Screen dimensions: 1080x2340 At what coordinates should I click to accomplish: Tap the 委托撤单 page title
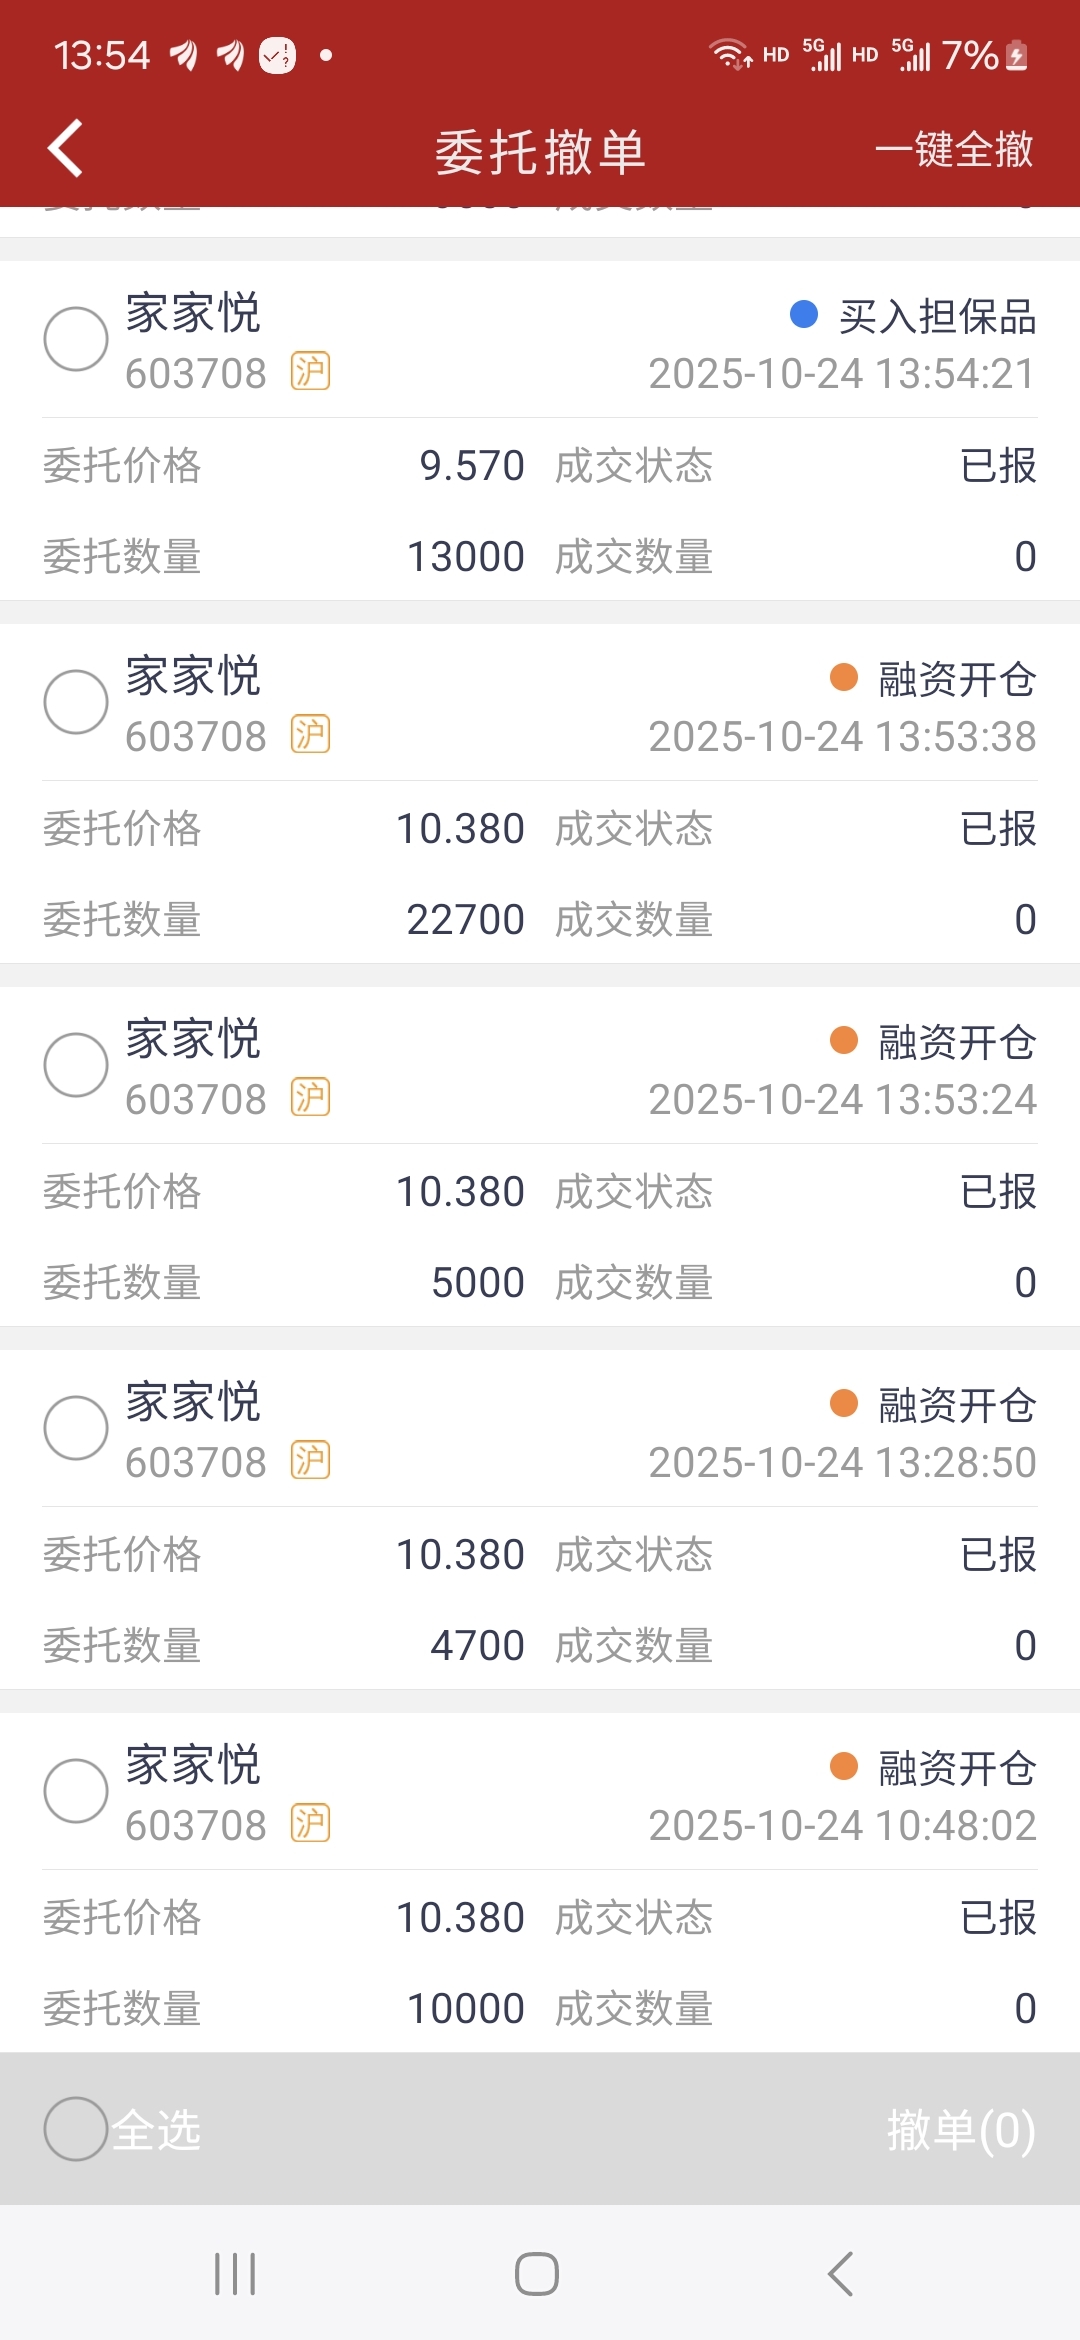[540, 152]
